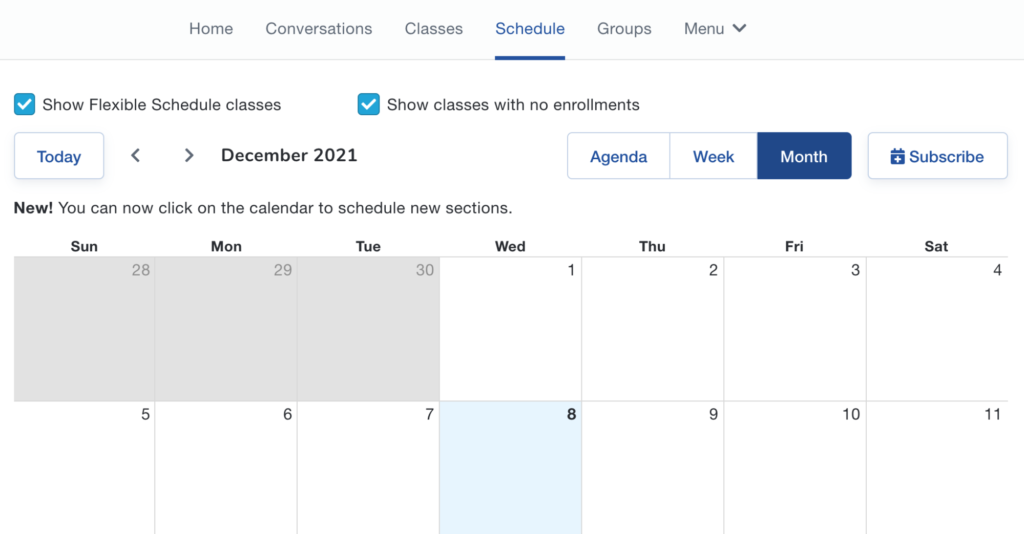Select the Month view button
Screen dimensions: 1024x534
804,156
